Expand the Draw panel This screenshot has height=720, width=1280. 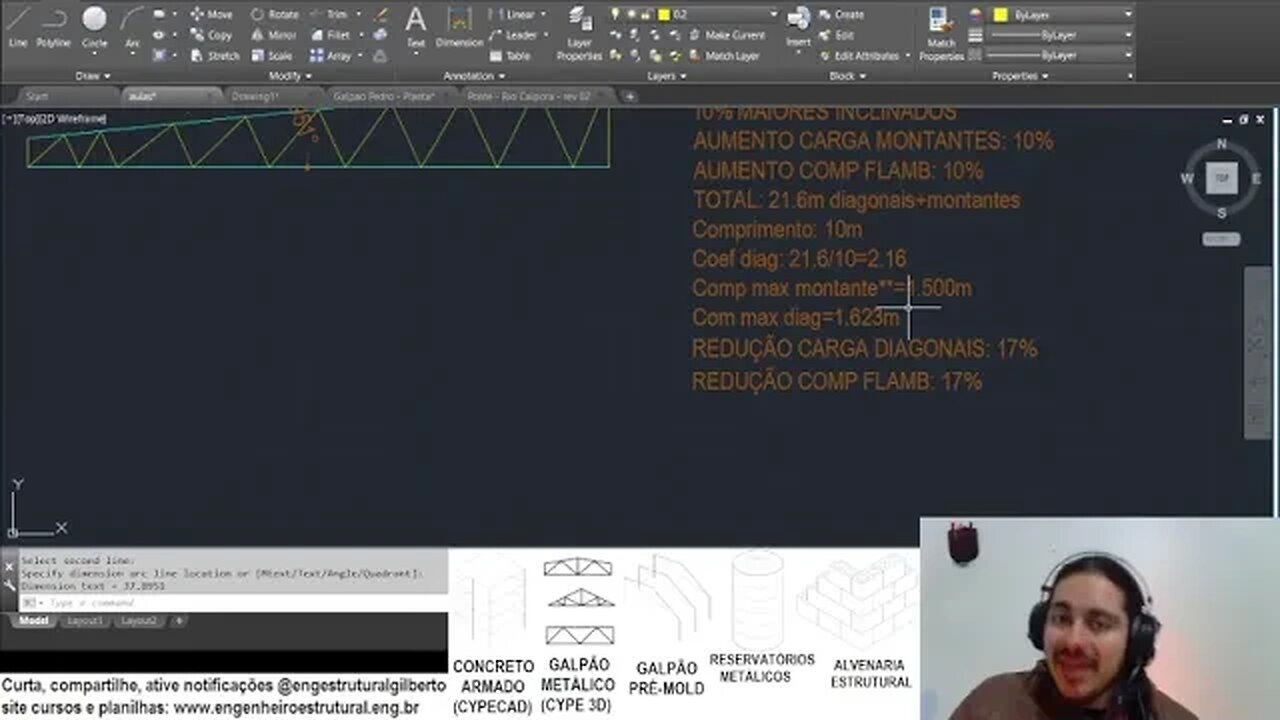click(x=92, y=76)
